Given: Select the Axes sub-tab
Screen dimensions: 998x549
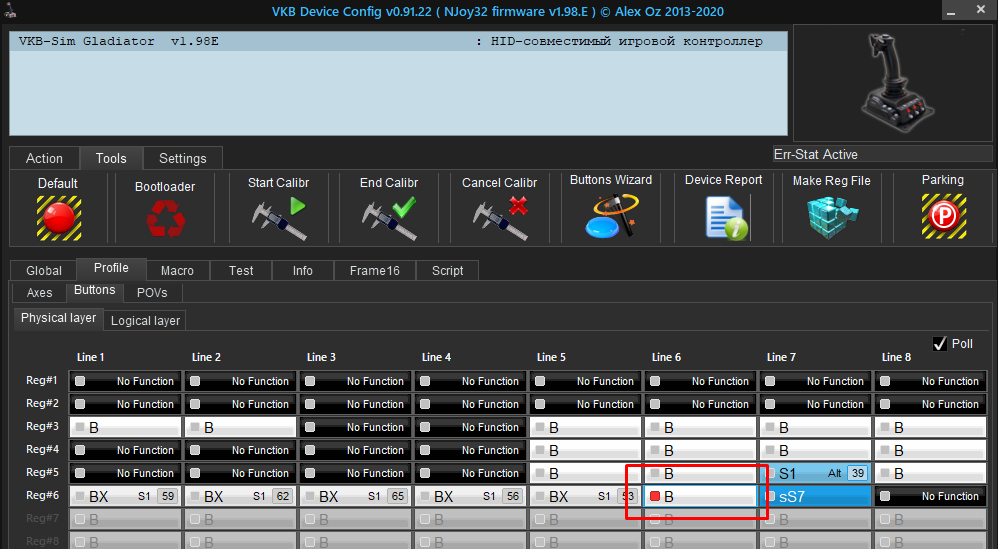Looking at the screenshot, I should (39, 293).
